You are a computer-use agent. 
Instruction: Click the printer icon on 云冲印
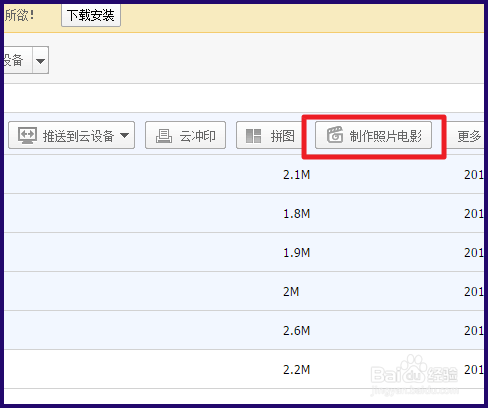tap(164, 136)
